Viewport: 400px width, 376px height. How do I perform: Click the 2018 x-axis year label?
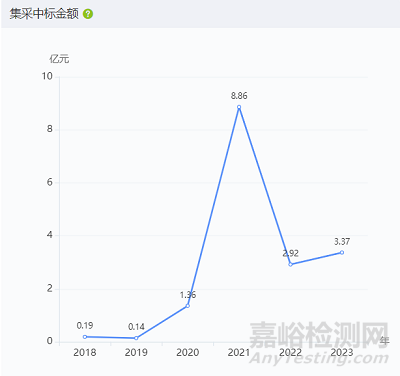pyautogui.click(x=85, y=352)
